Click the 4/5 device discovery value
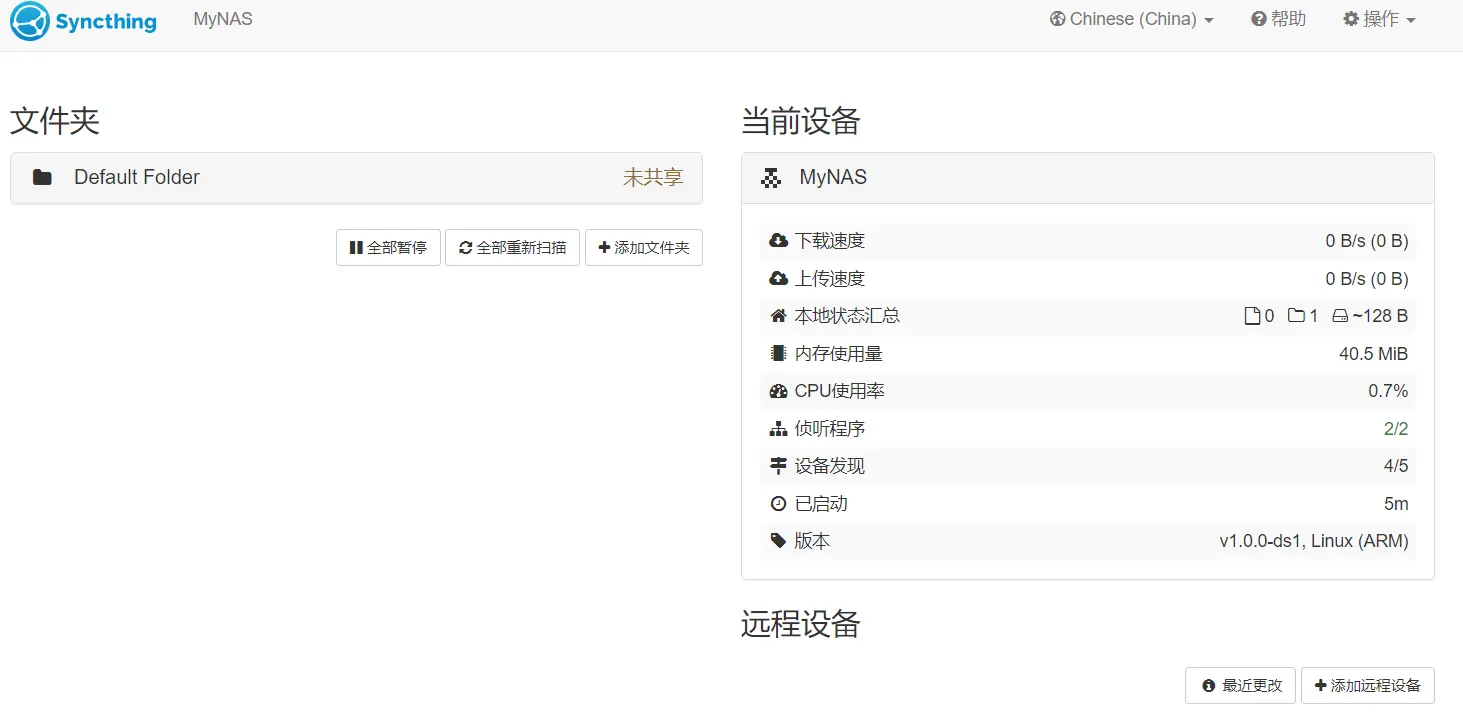This screenshot has height=724, width=1463. click(x=1396, y=466)
